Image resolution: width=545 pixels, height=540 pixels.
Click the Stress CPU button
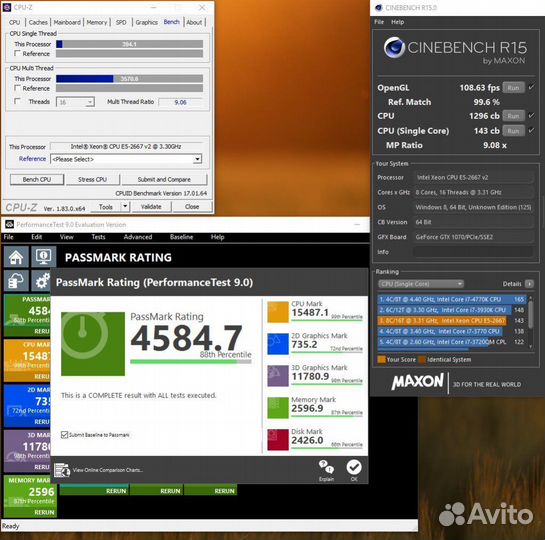click(92, 179)
